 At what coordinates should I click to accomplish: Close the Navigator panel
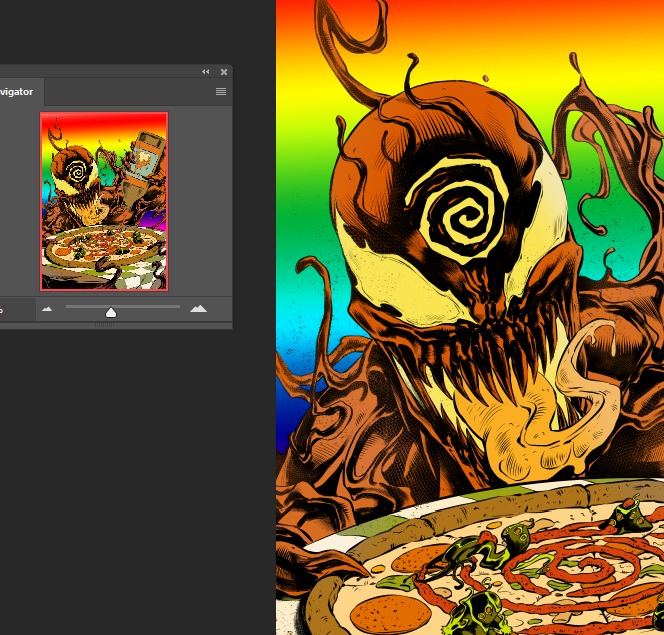[224, 72]
